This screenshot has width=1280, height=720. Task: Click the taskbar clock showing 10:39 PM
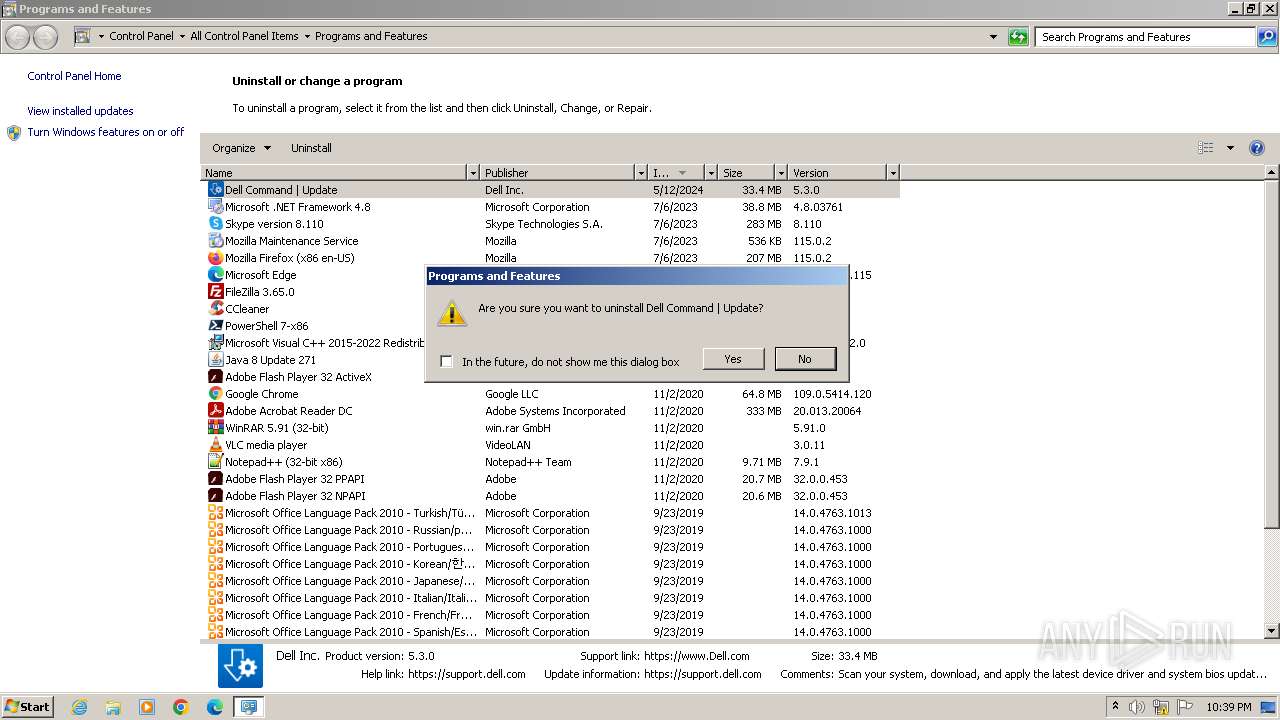pyautogui.click(x=1229, y=707)
